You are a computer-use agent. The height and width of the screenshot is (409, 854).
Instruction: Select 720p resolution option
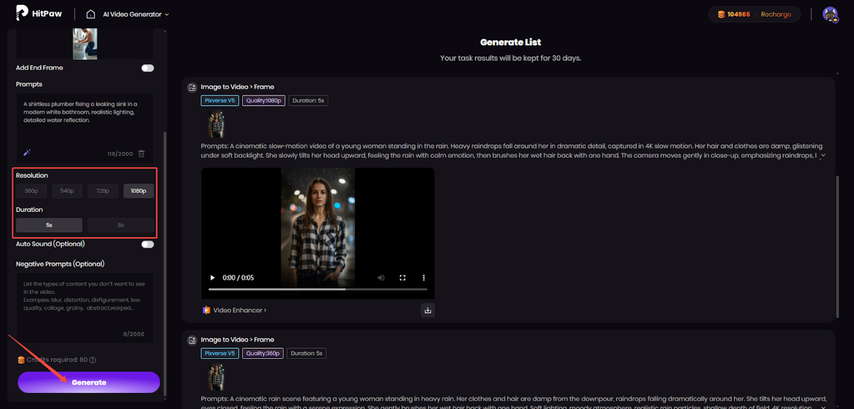click(x=102, y=190)
